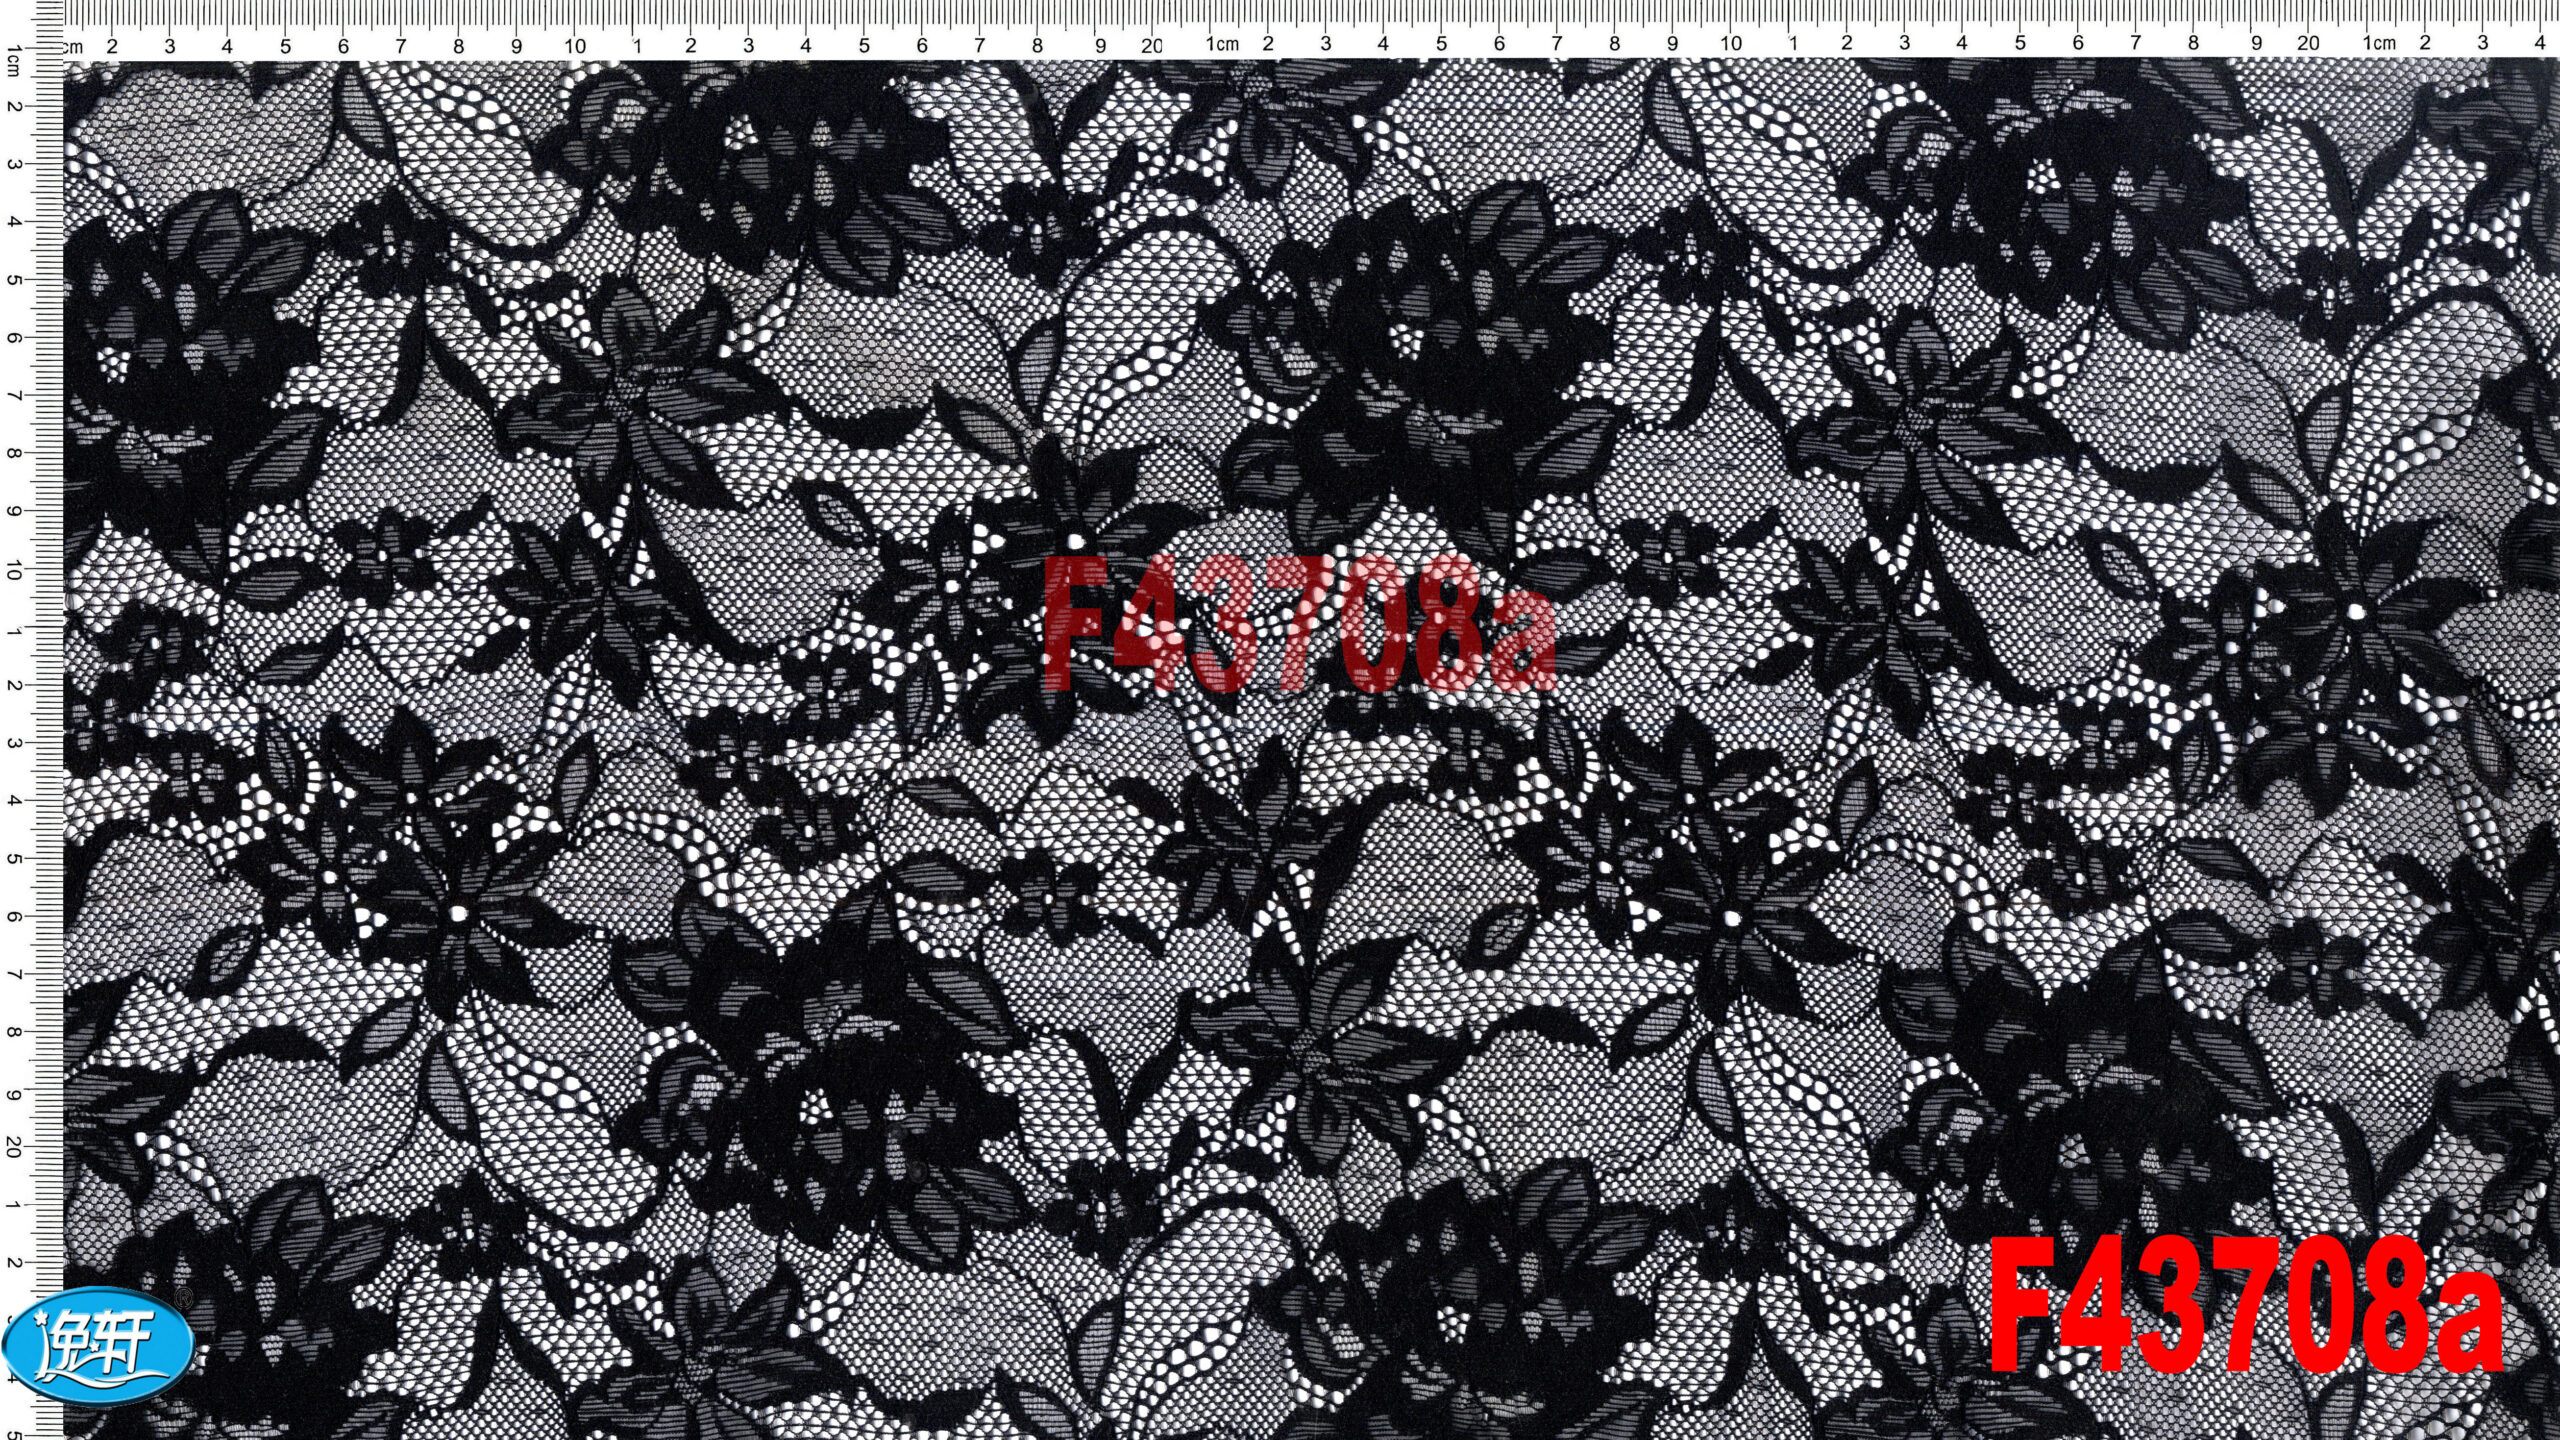
Task: Click the middle '1cm' label on top ruler
Action: tap(1221, 44)
